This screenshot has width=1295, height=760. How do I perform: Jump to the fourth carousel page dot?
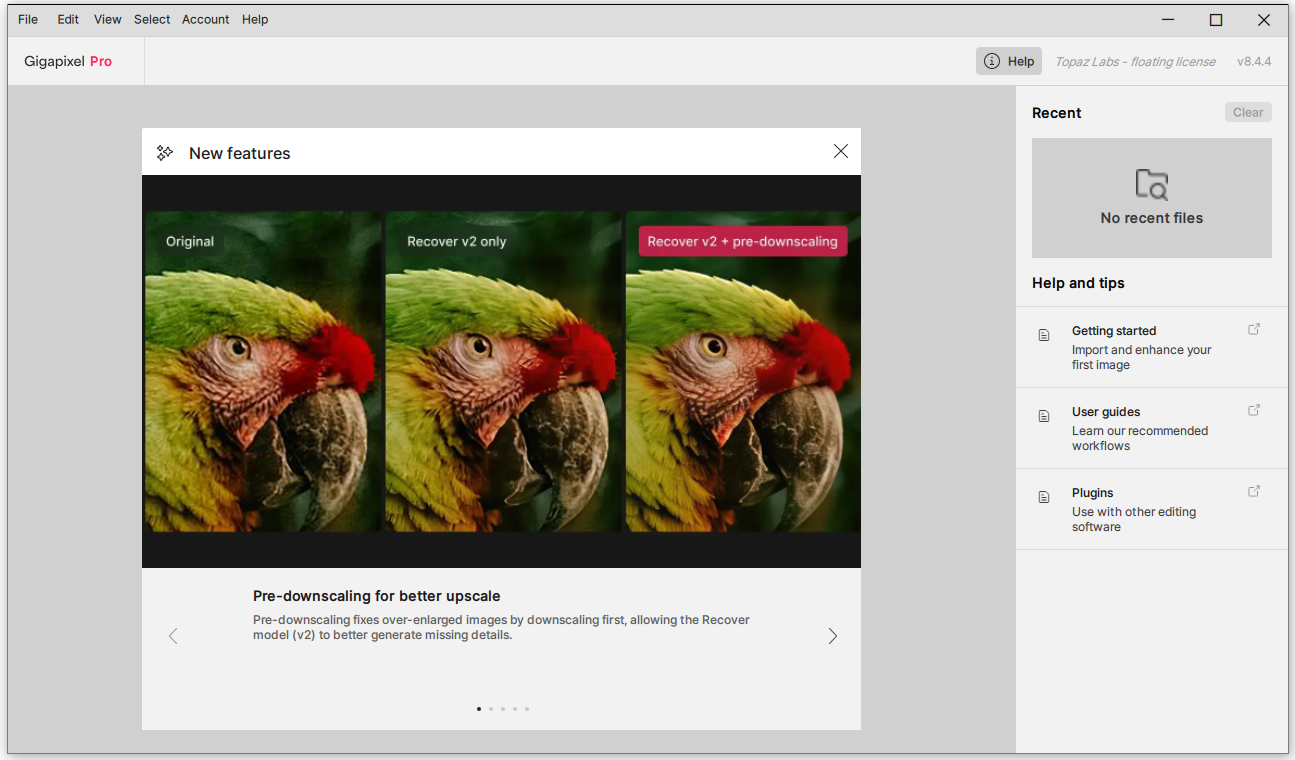(x=515, y=709)
